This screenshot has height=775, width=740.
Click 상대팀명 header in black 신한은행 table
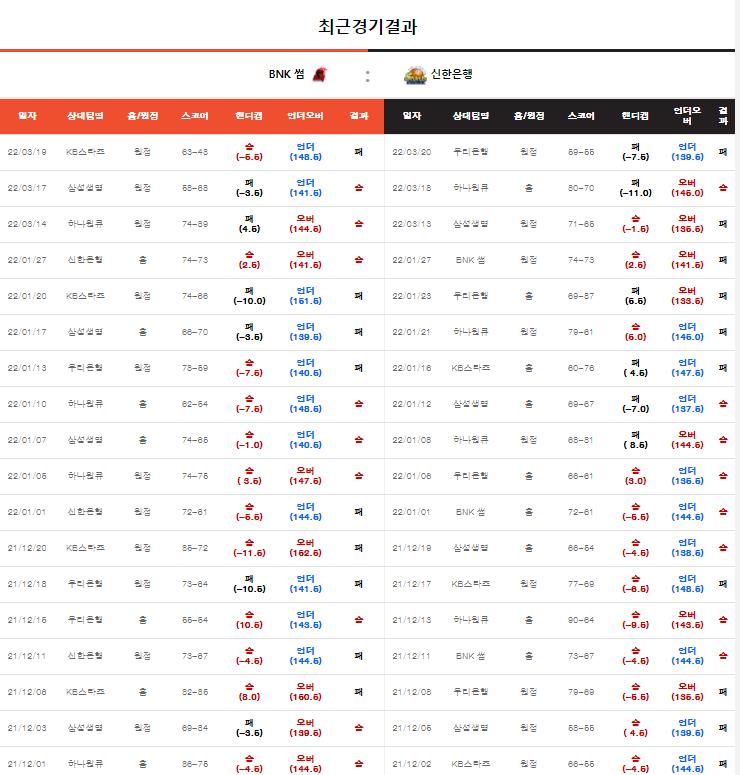coord(471,116)
